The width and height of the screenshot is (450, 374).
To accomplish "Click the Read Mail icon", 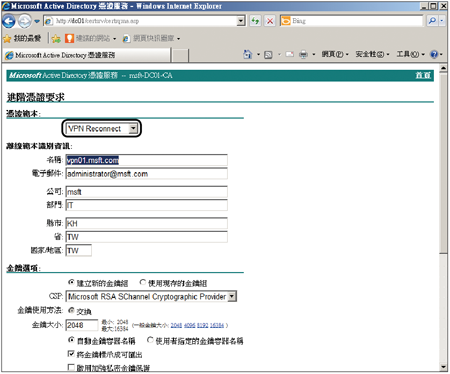I will pyautogui.click(x=290, y=54).
